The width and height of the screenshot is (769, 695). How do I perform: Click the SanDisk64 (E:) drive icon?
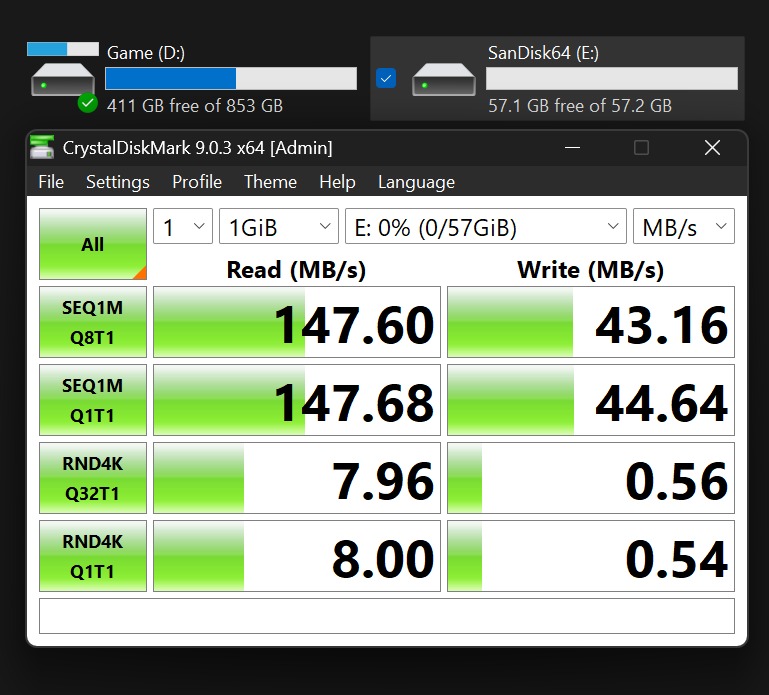pos(444,79)
